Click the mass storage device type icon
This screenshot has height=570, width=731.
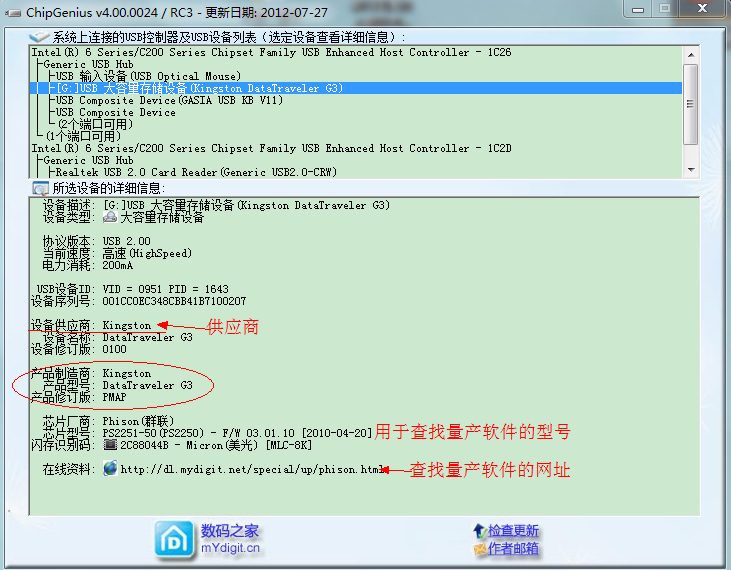pyautogui.click(x=110, y=217)
